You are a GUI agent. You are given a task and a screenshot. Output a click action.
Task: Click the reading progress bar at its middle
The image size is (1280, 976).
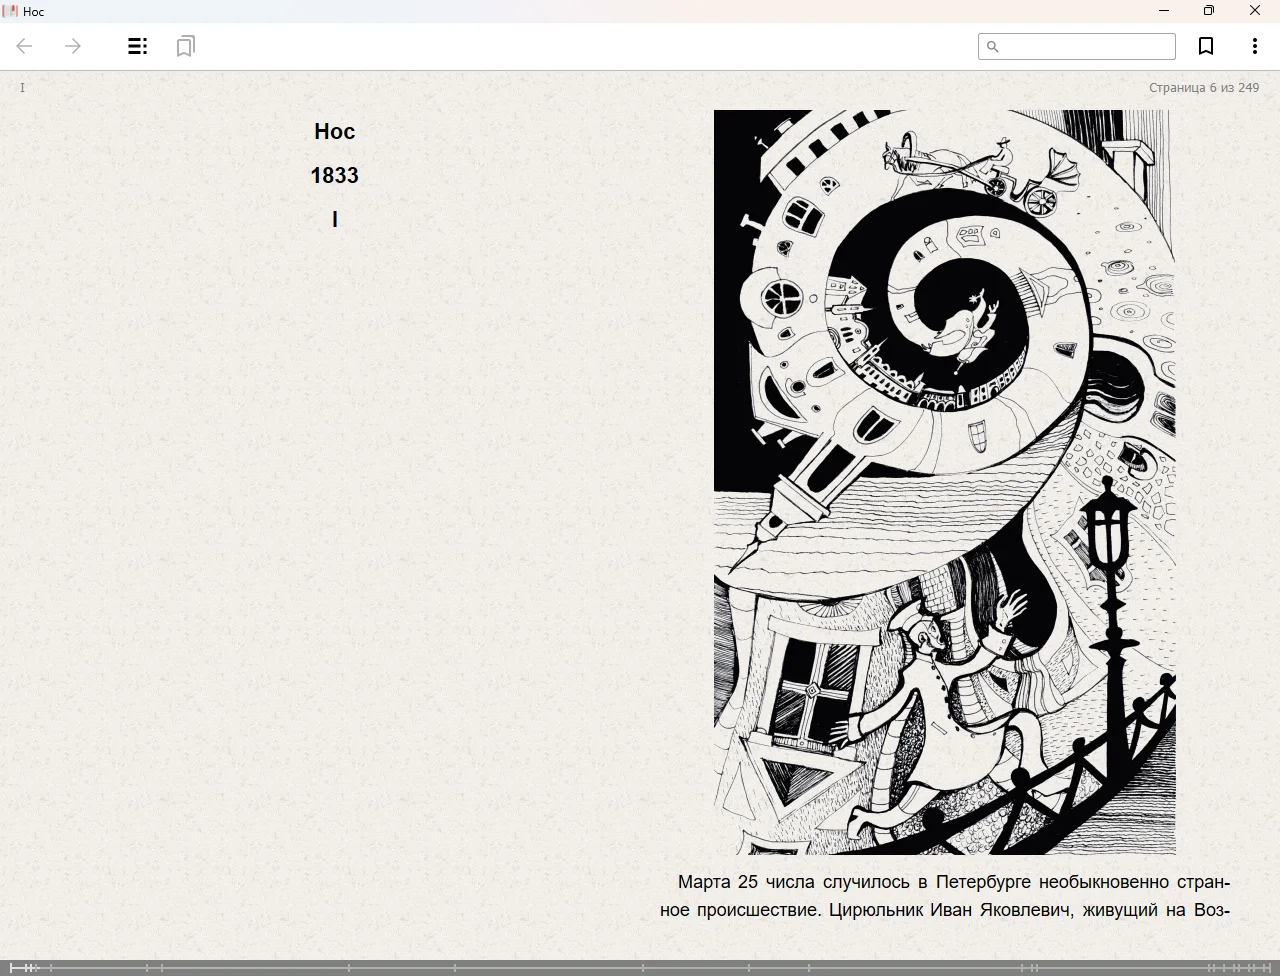coord(640,967)
